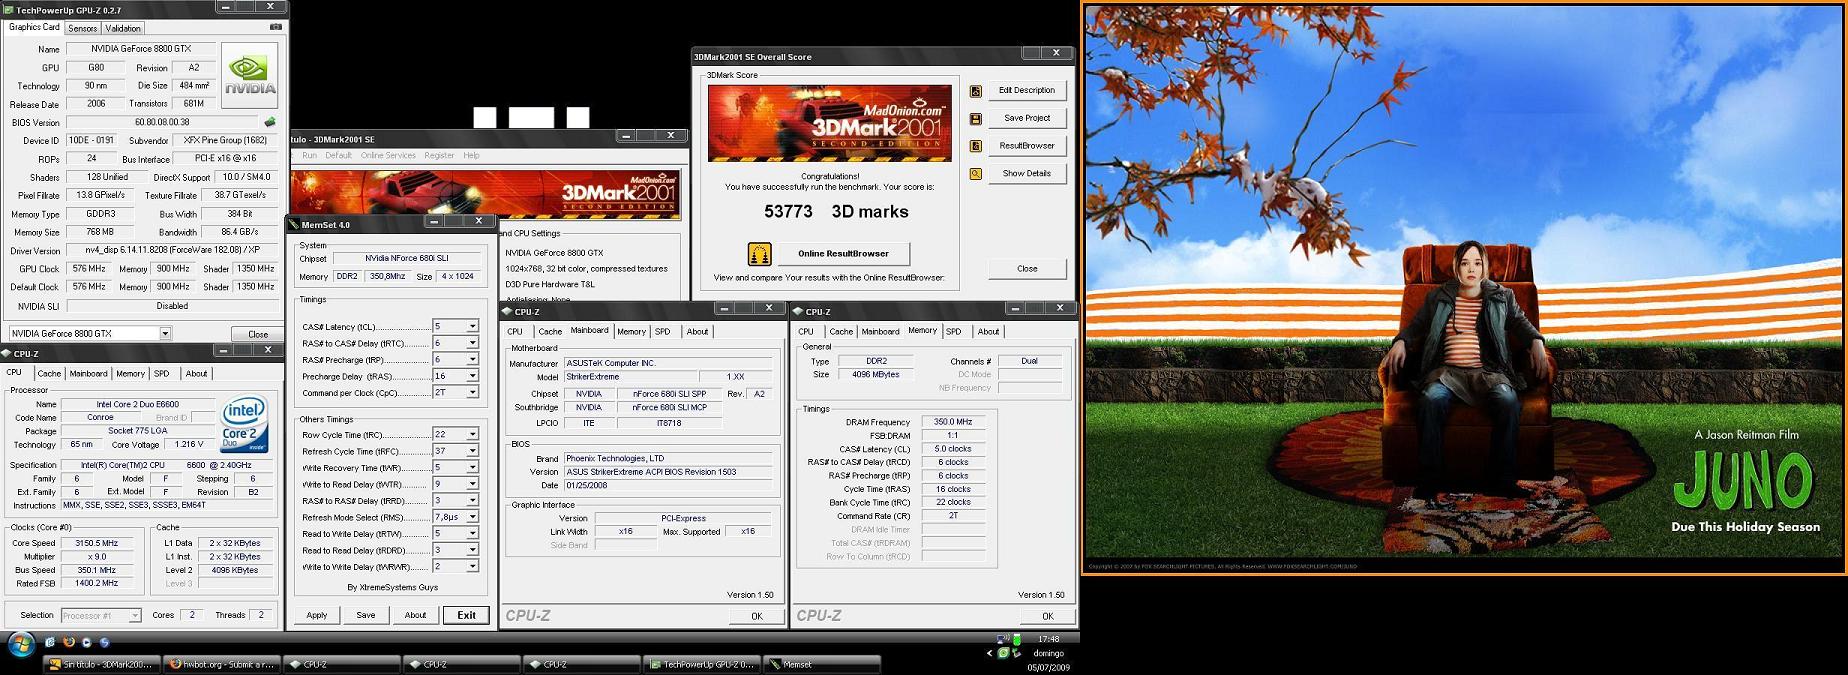This screenshot has height=675, width=1848.
Task: Click Save button in MemSet
Action: pos(366,616)
